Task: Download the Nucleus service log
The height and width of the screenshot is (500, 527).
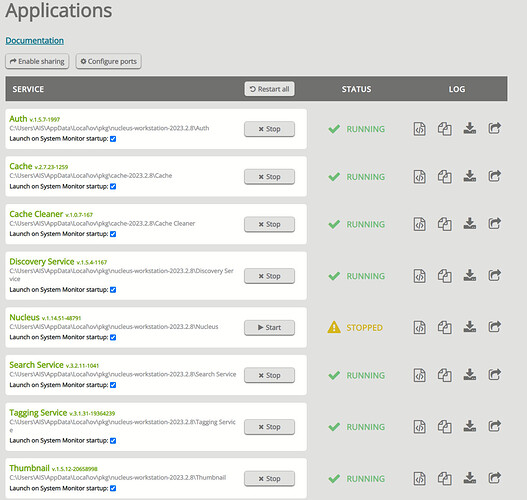Action: [470, 327]
